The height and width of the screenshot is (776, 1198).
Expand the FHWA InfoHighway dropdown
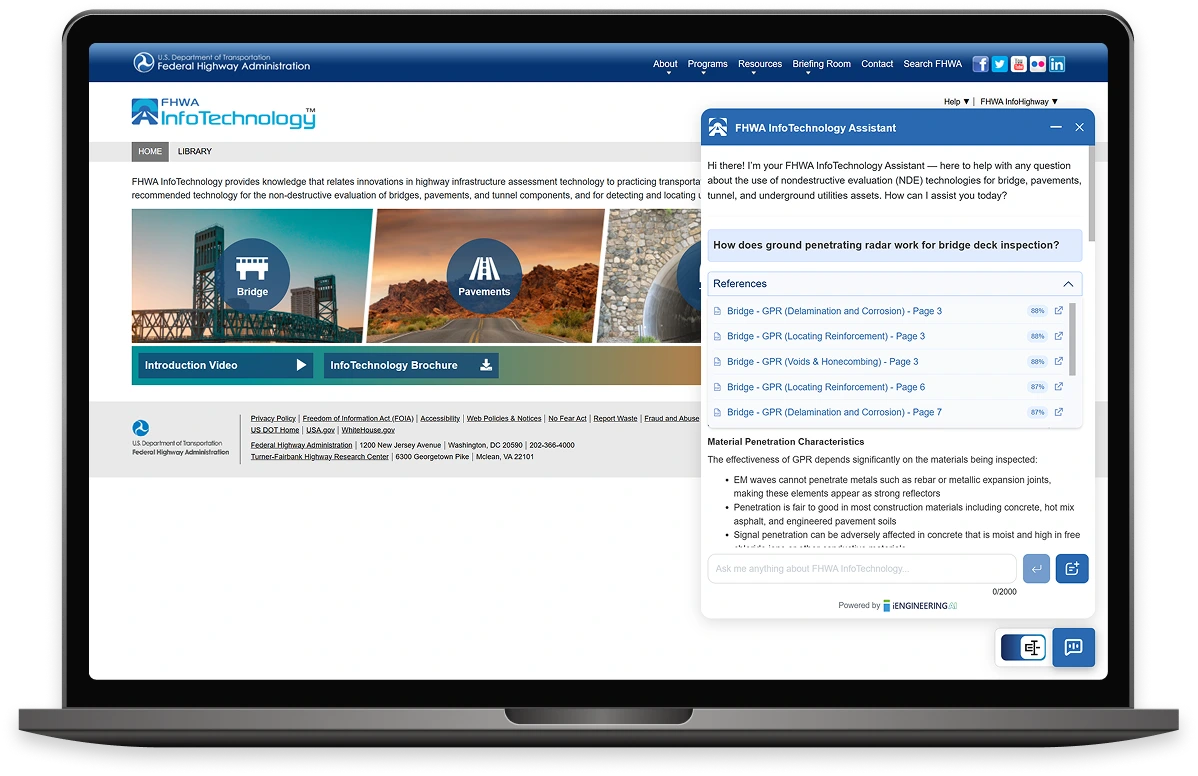(x=1018, y=101)
